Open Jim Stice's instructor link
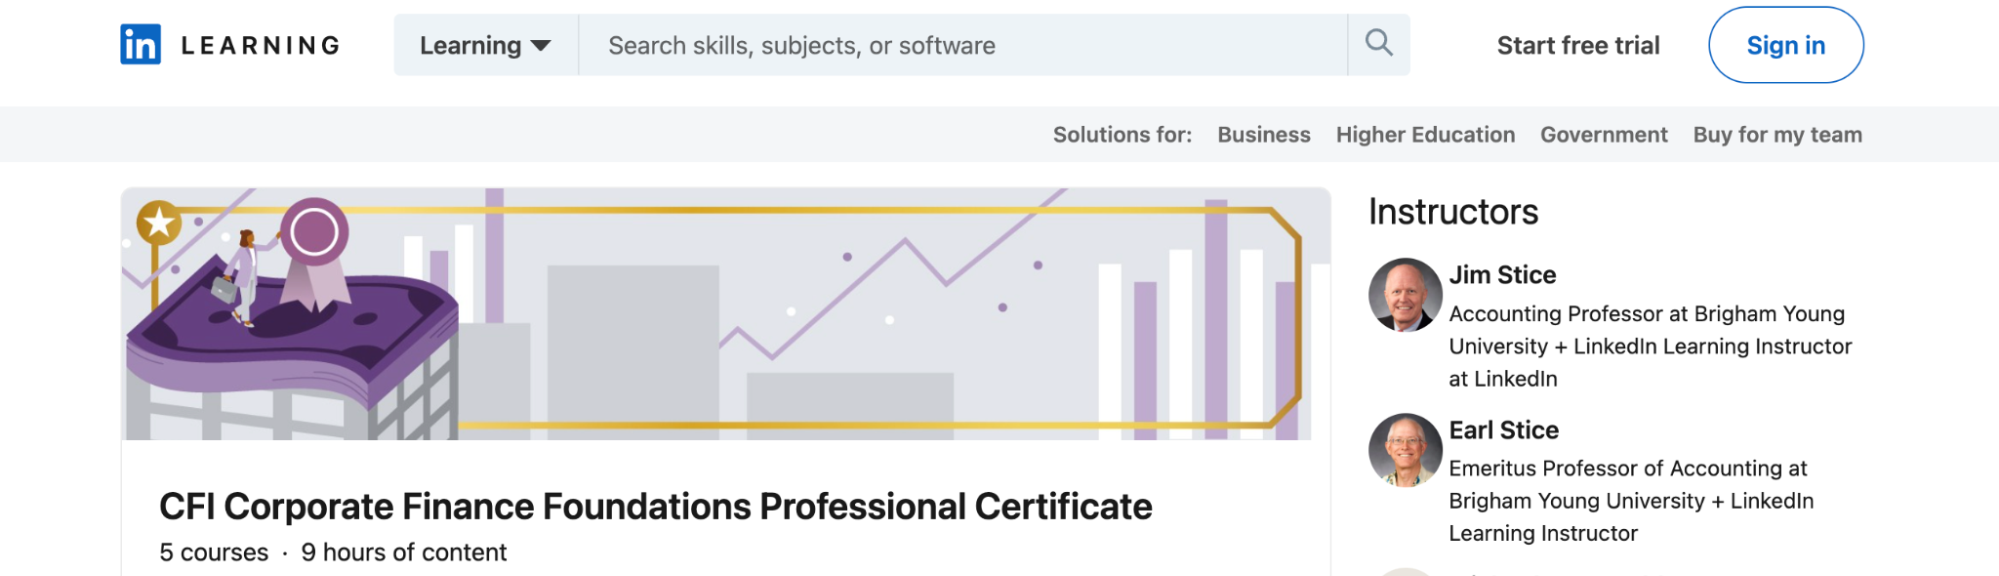 click(x=1501, y=274)
